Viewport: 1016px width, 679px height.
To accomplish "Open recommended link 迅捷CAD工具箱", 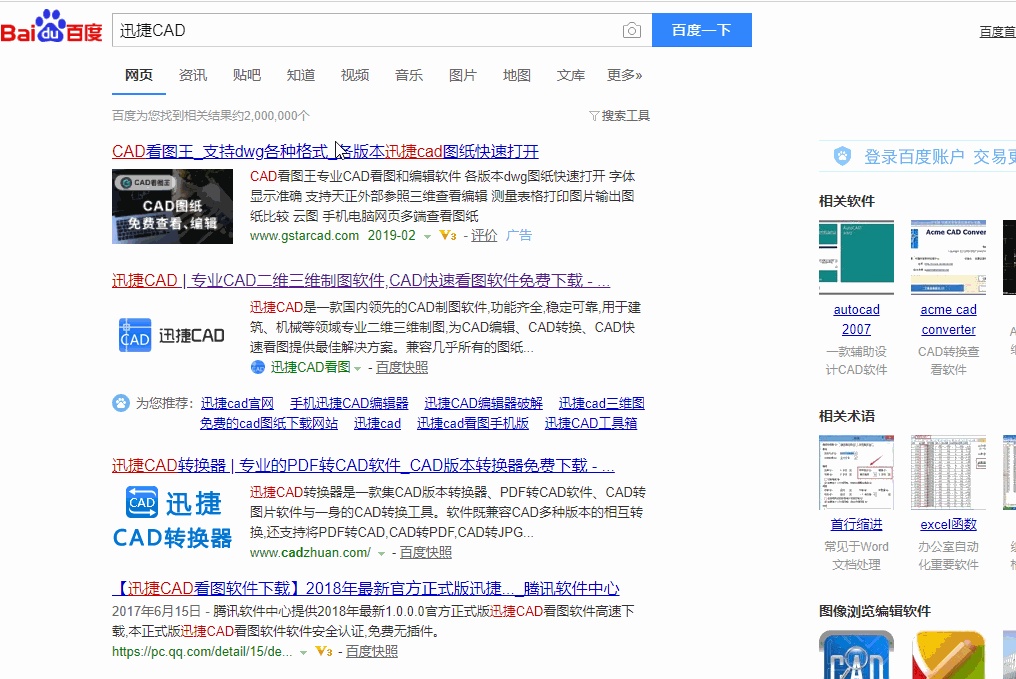I will coord(591,423).
